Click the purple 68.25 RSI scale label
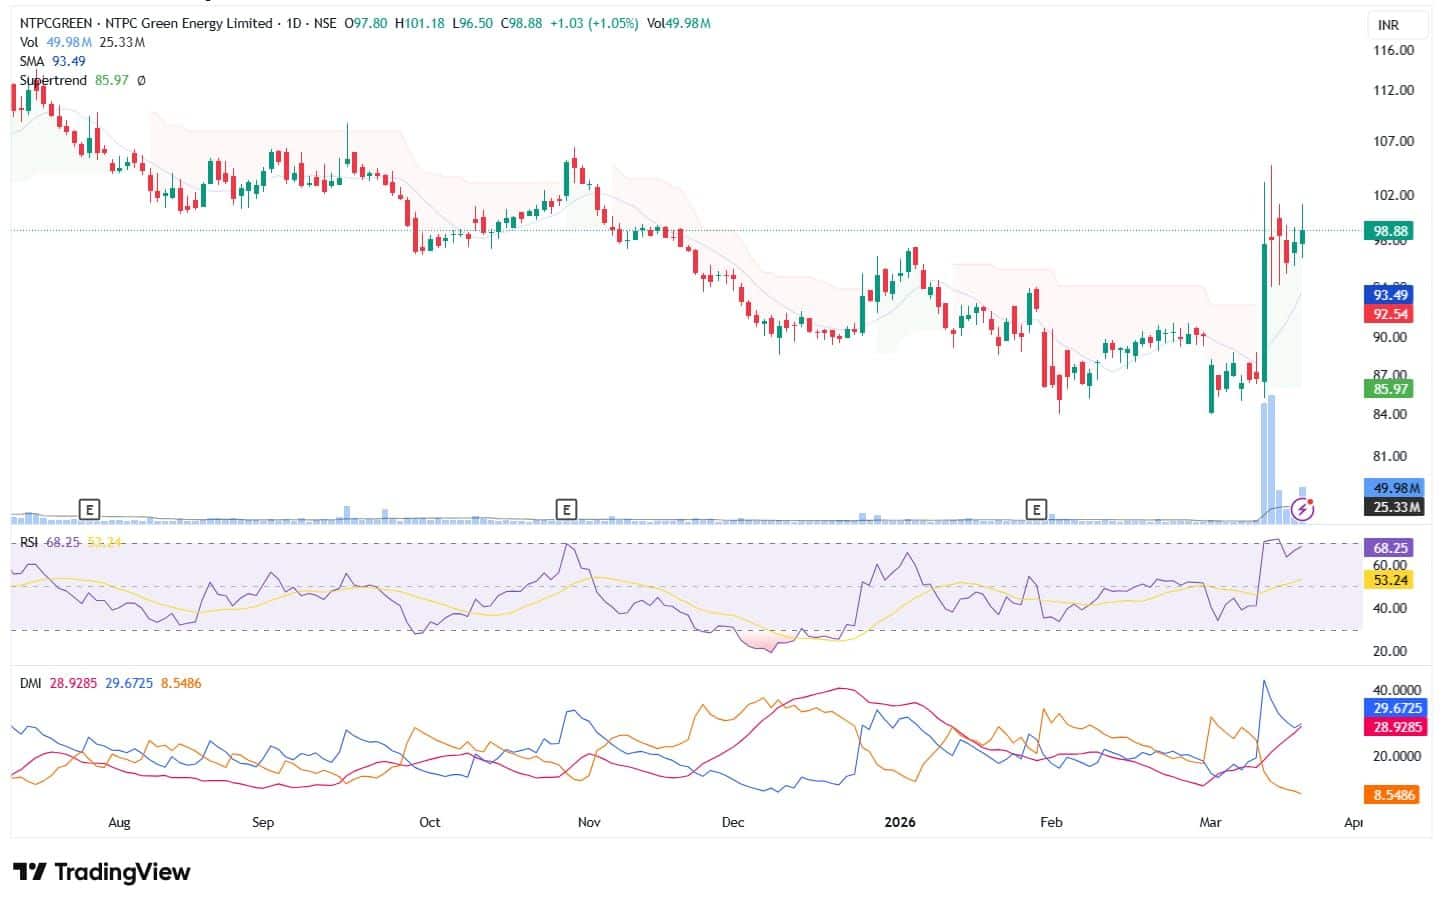 click(x=1390, y=548)
